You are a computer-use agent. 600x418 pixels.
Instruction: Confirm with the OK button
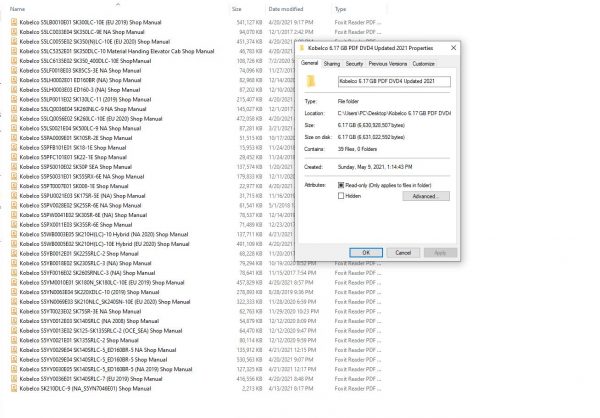pyautogui.click(x=366, y=253)
